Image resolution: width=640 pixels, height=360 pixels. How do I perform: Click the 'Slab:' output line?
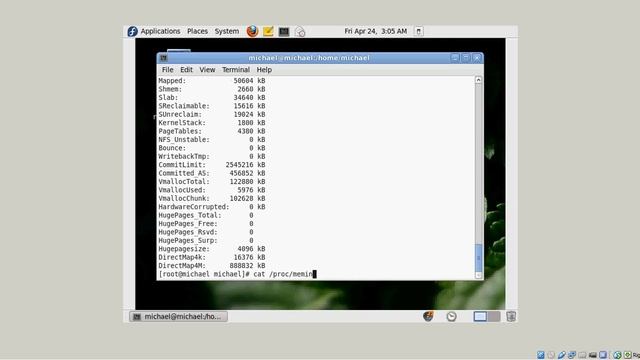click(212, 98)
